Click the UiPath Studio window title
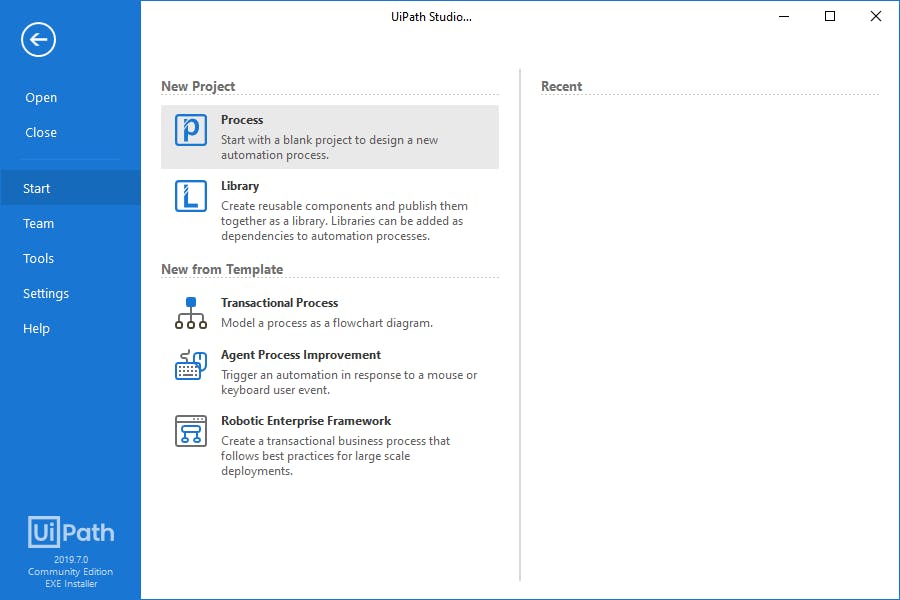900x600 pixels. pyautogui.click(x=431, y=17)
